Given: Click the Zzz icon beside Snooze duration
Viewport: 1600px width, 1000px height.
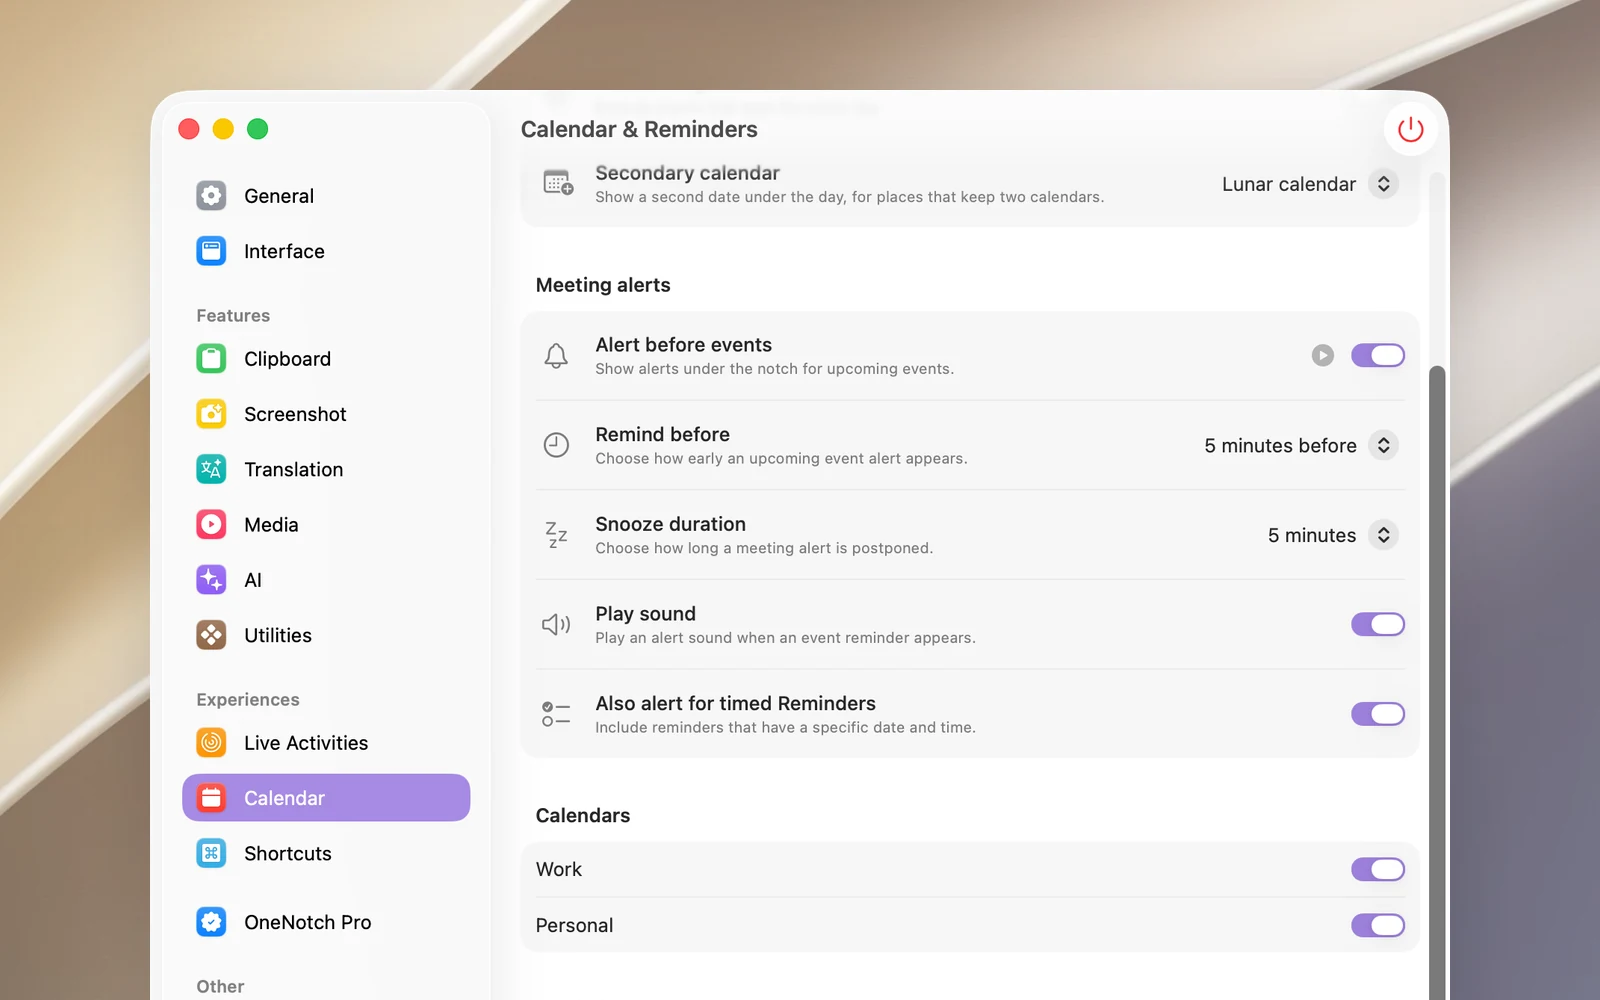Looking at the screenshot, I should (556, 535).
